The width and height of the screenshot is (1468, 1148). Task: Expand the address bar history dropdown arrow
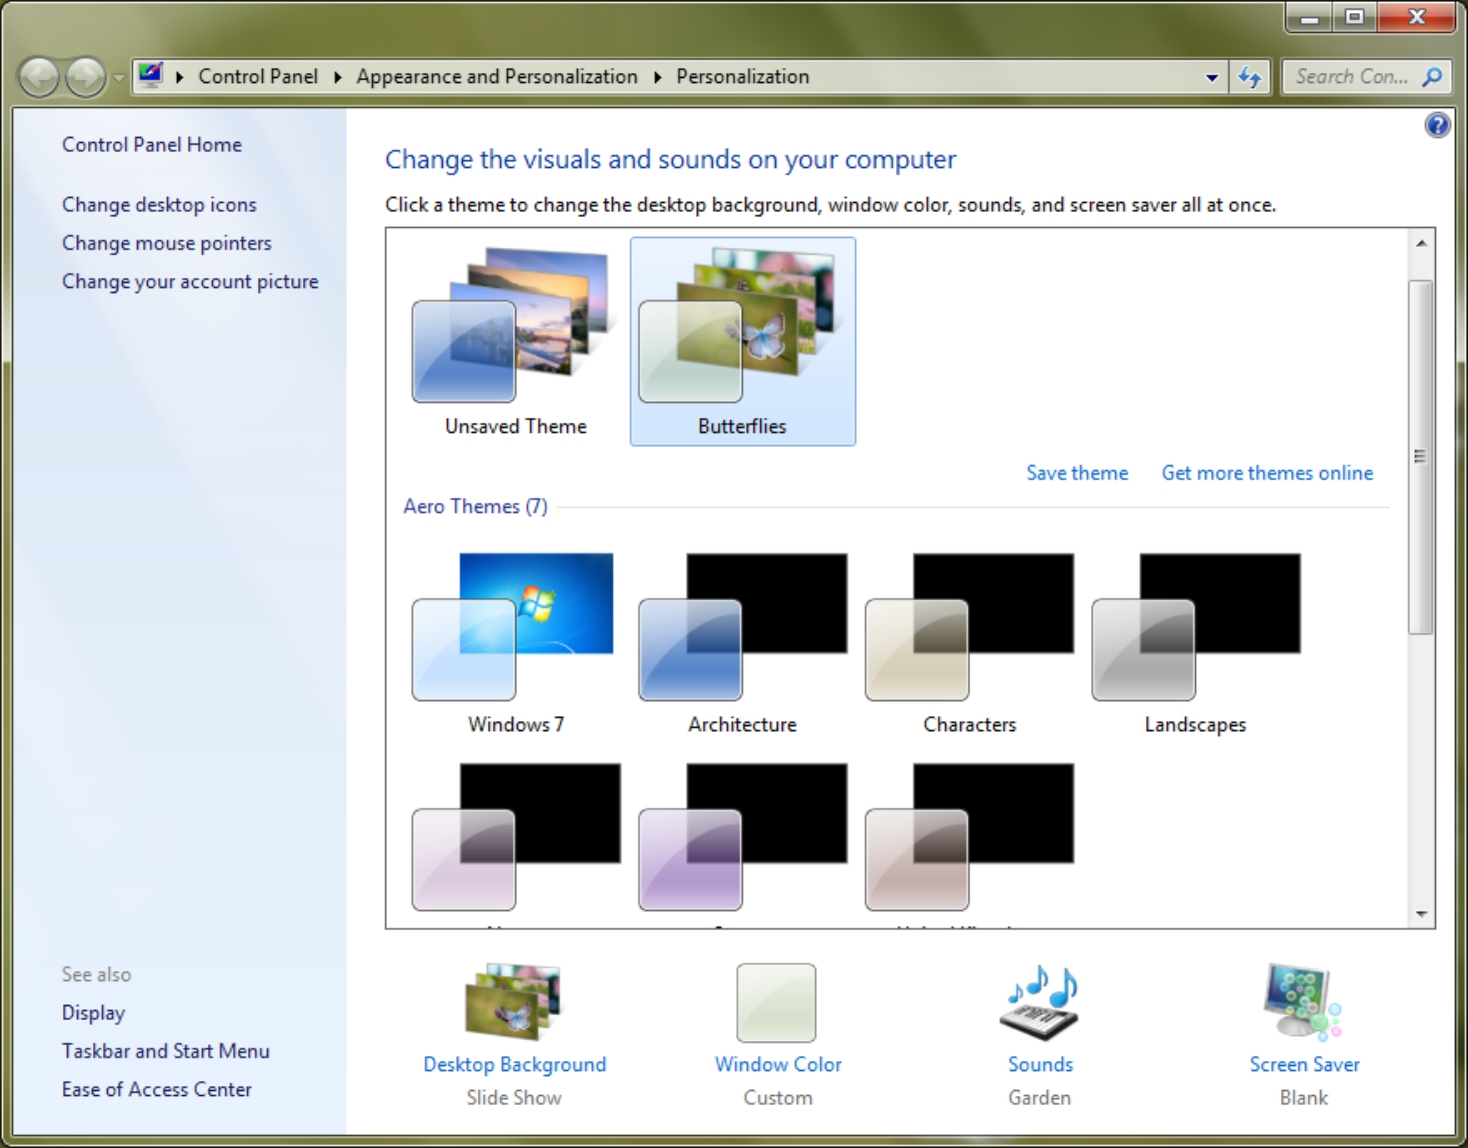(x=1211, y=77)
